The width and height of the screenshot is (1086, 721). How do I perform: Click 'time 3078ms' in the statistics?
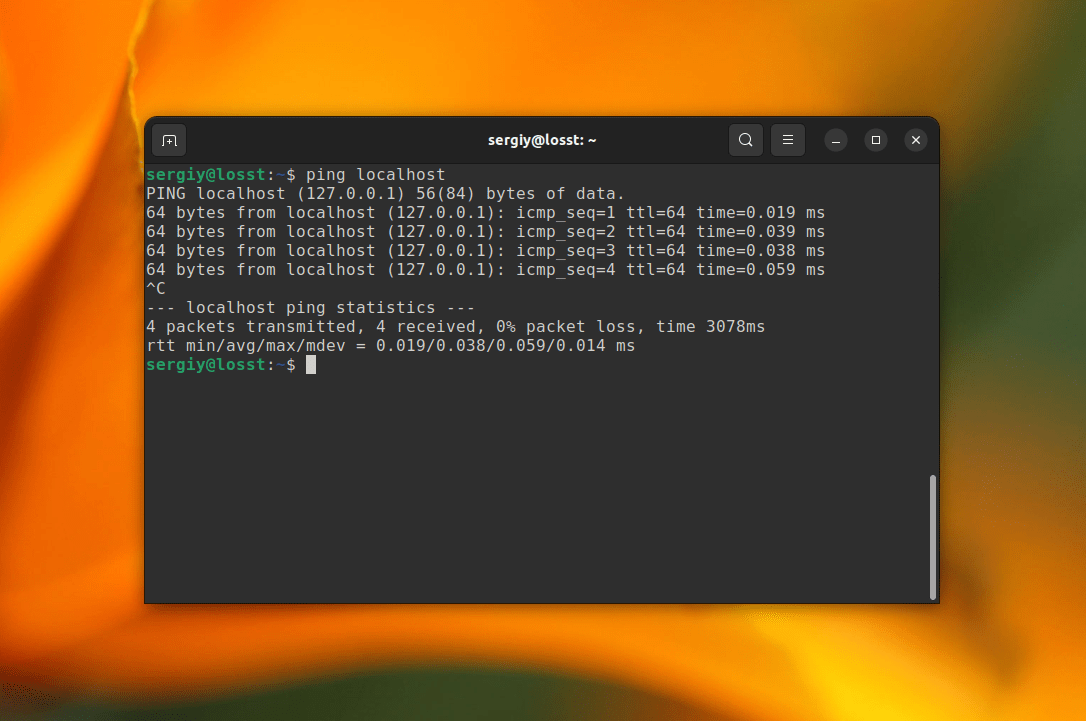pyautogui.click(x=711, y=326)
